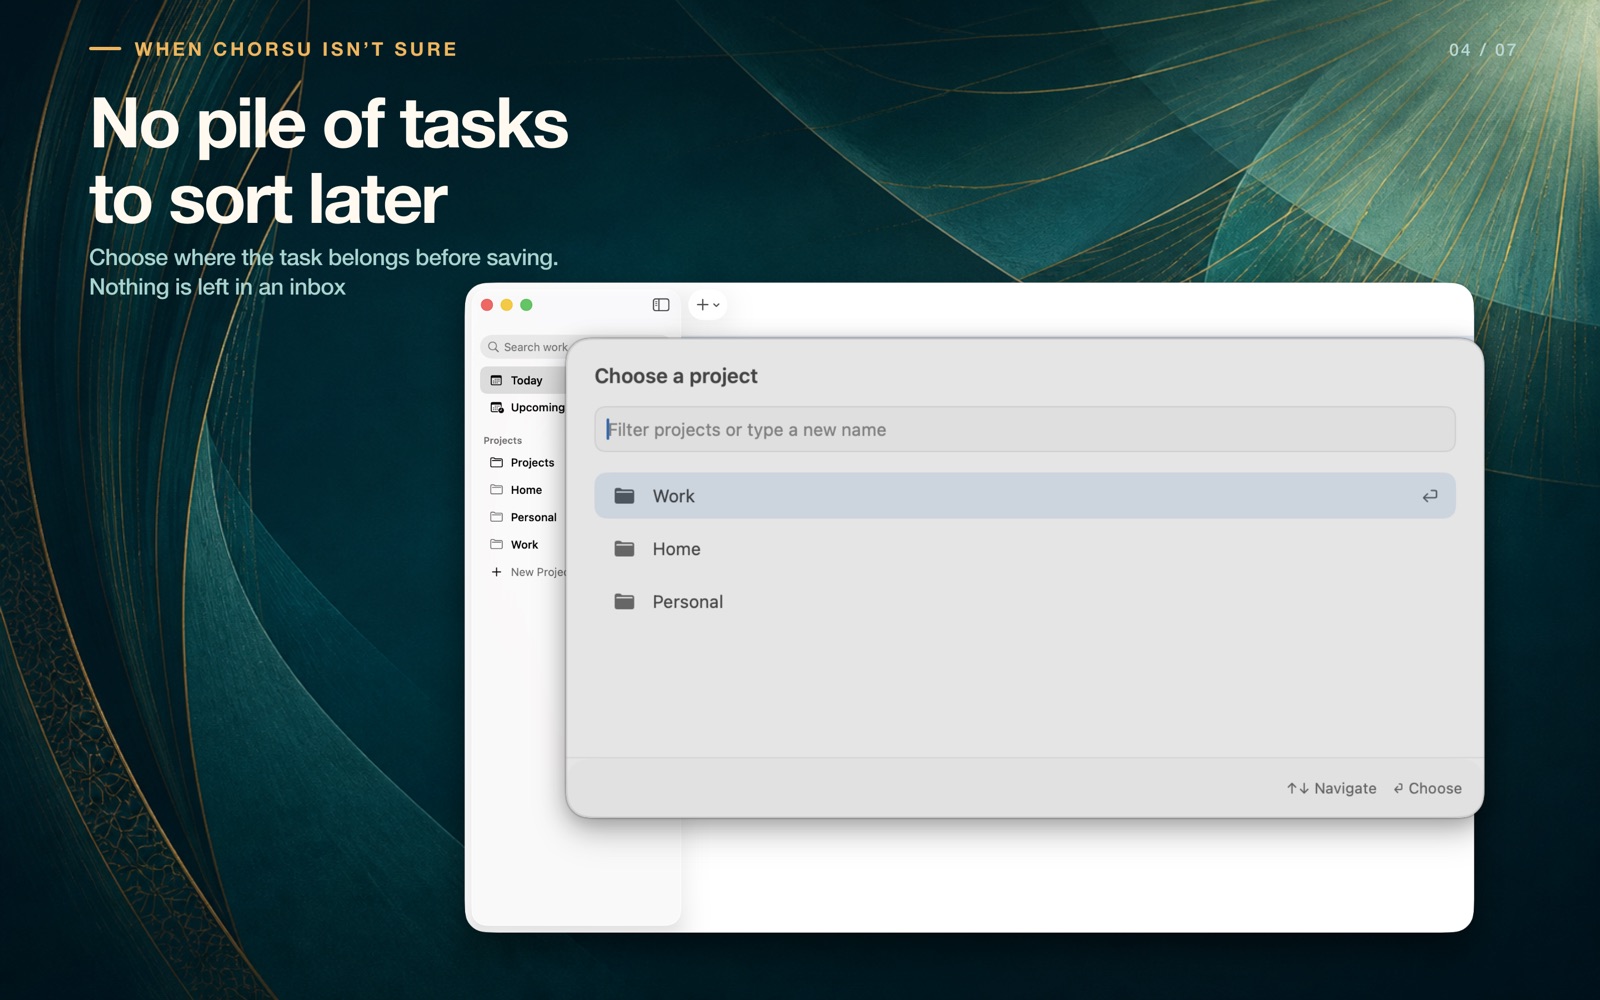This screenshot has height=1000, width=1600.
Task: Click the Search work field
Action: 524,347
